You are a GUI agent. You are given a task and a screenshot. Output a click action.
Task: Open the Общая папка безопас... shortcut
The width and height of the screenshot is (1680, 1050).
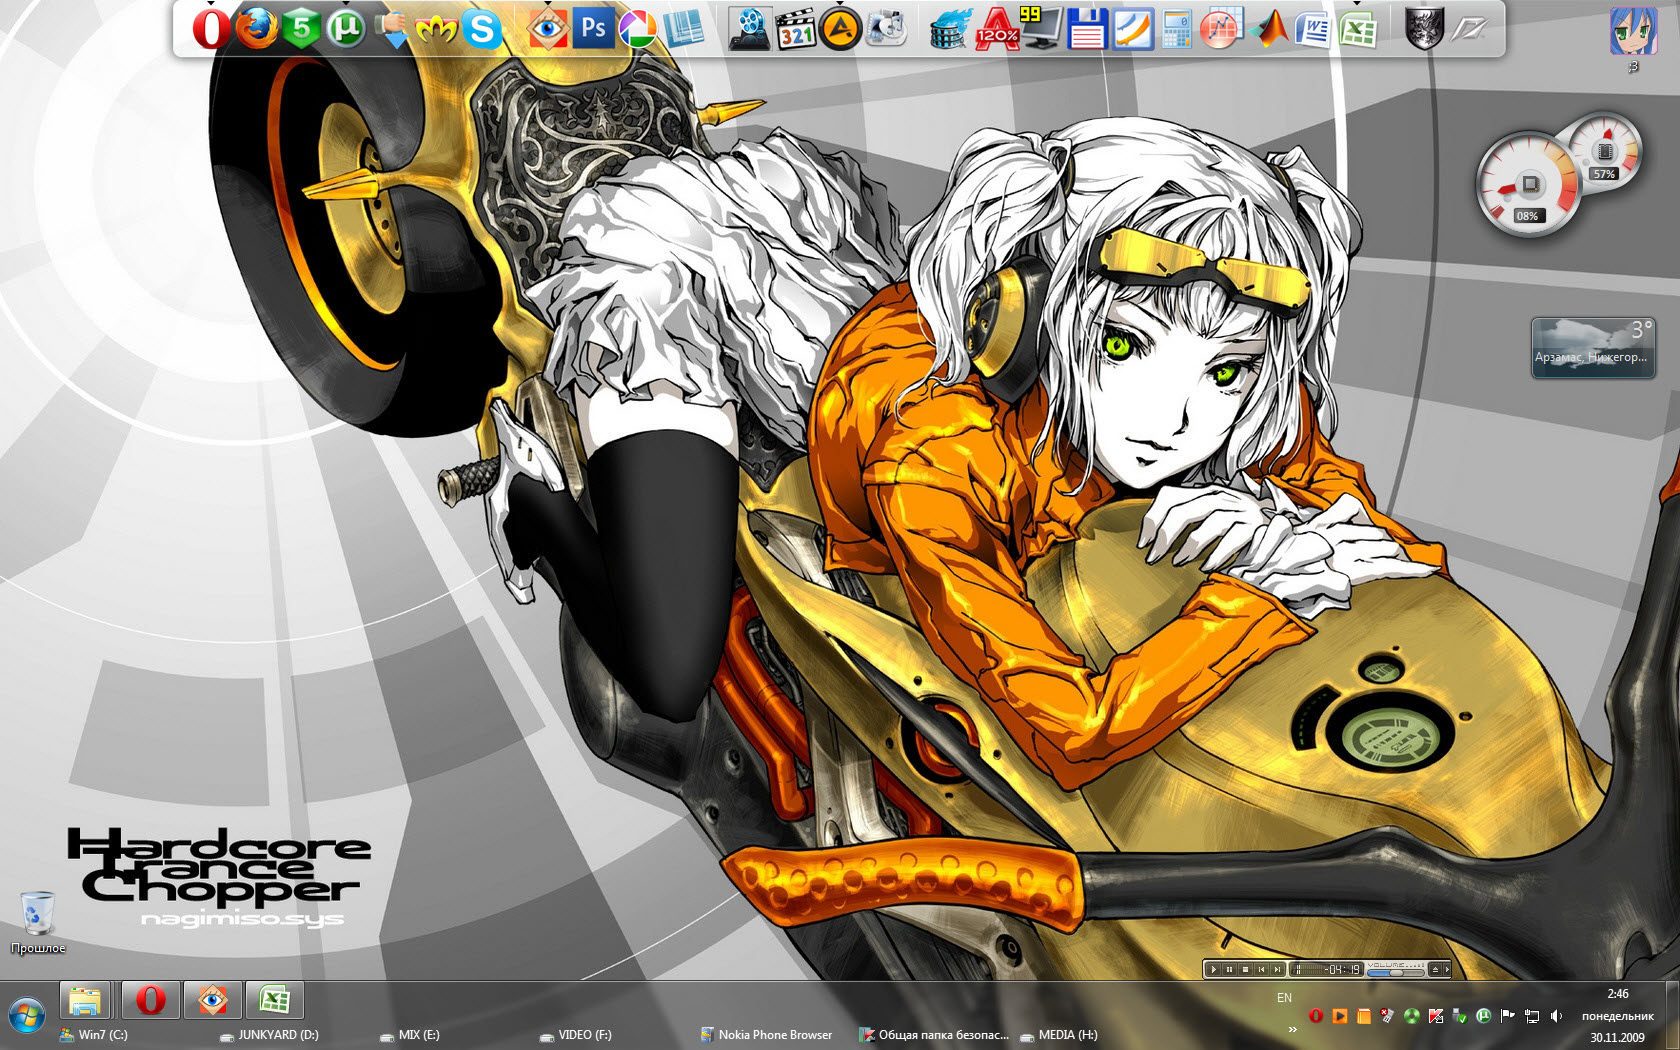[x=934, y=1035]
